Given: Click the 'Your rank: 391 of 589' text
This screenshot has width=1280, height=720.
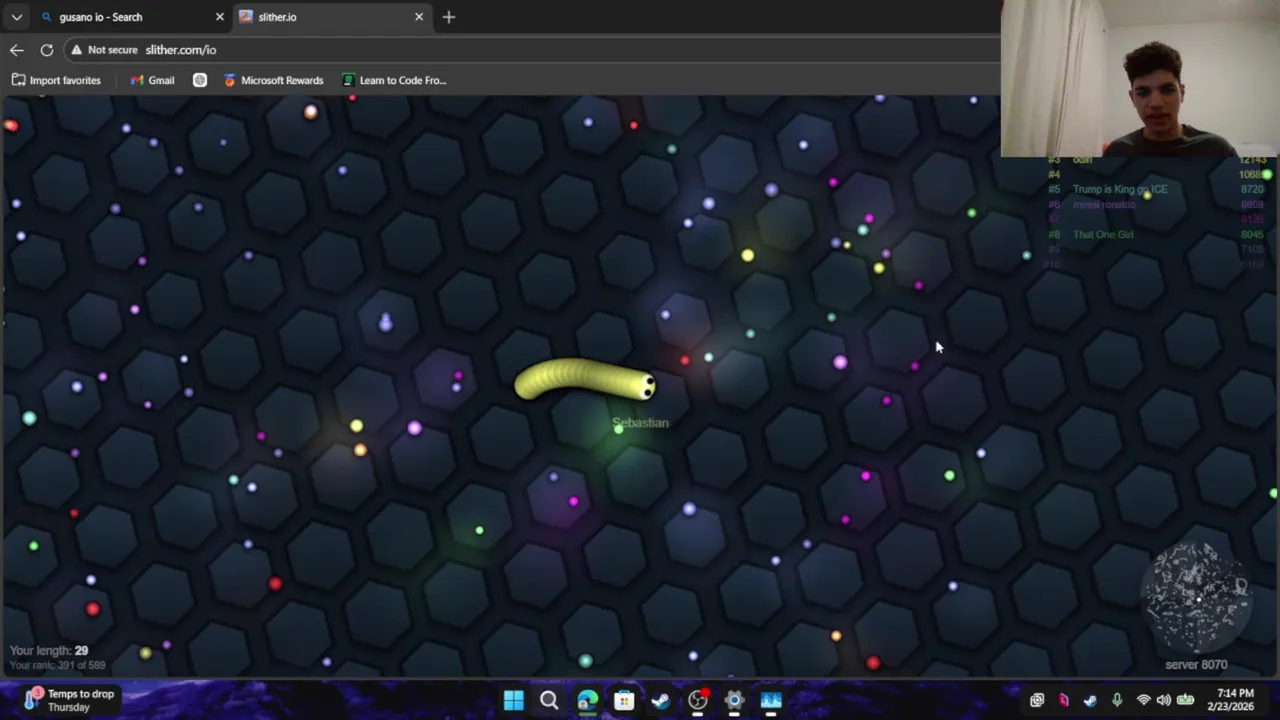Looking at the screenshot, I should [57, 665].
